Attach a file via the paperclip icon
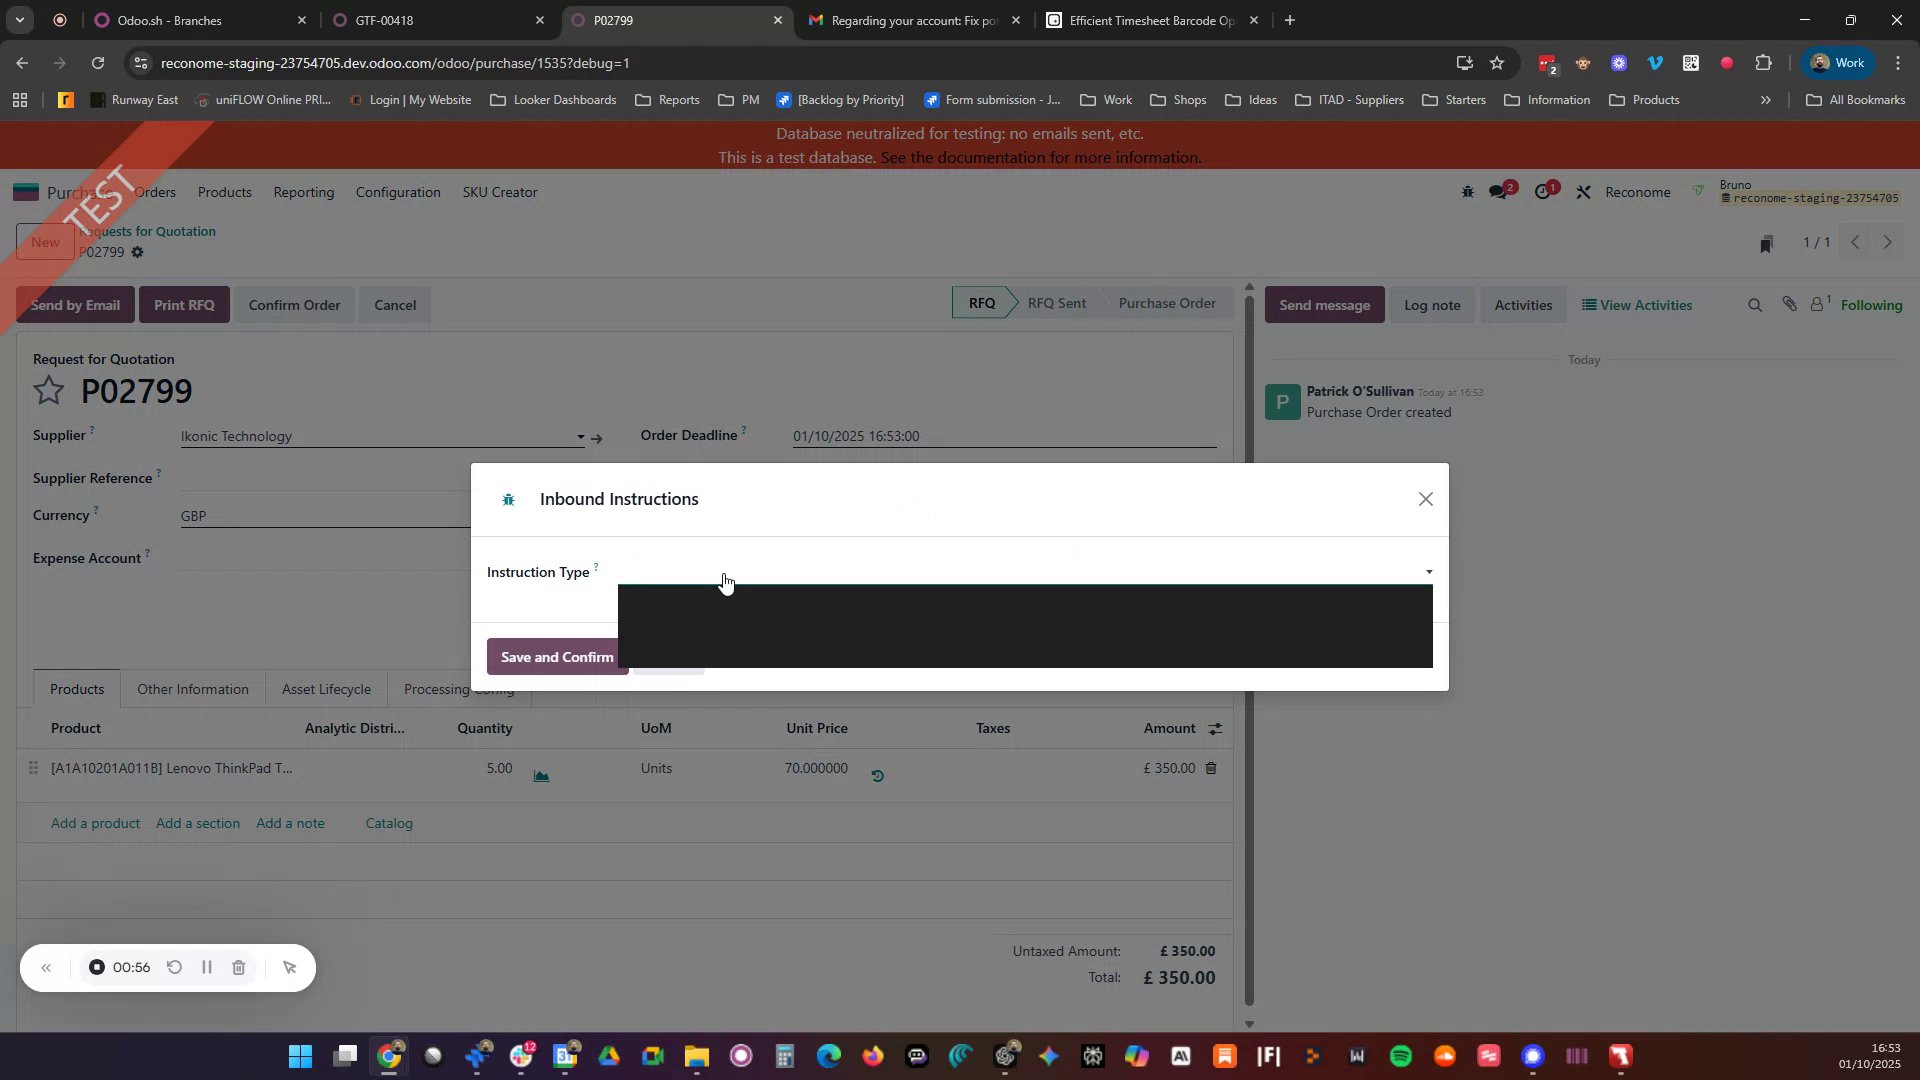The height and width of the screenshot is (1080, 1920). pos(1789,304)
